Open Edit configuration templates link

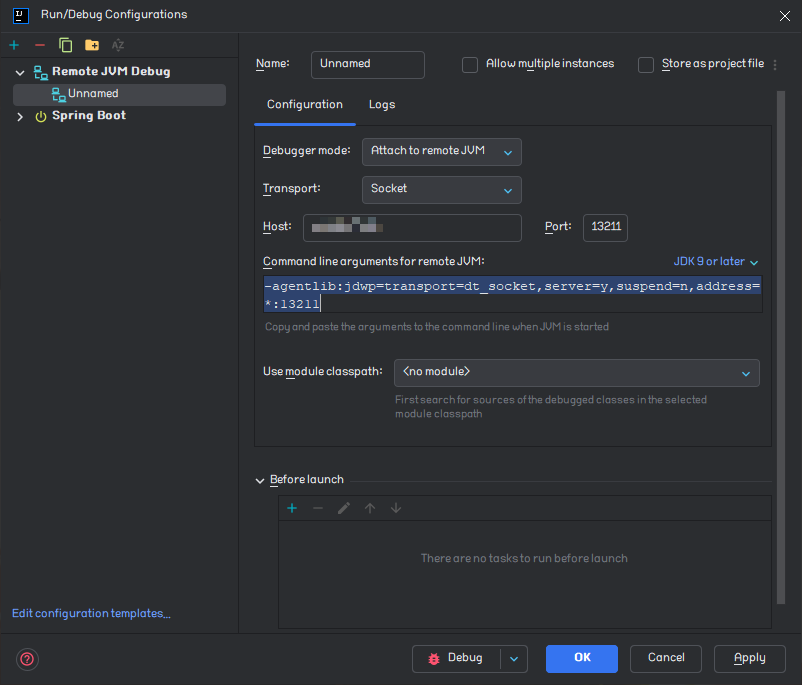[x=91, y=613]
